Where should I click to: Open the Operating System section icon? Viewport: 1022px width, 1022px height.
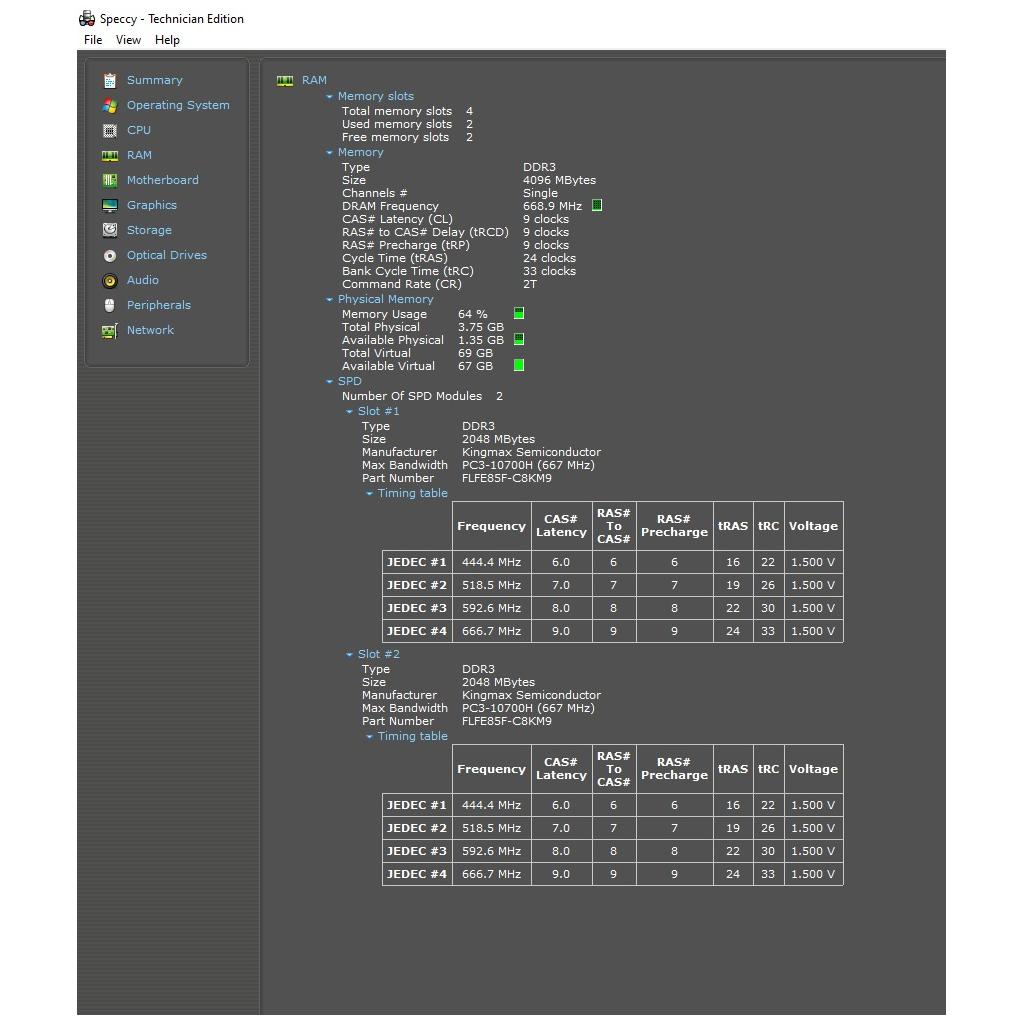point(110,105)
